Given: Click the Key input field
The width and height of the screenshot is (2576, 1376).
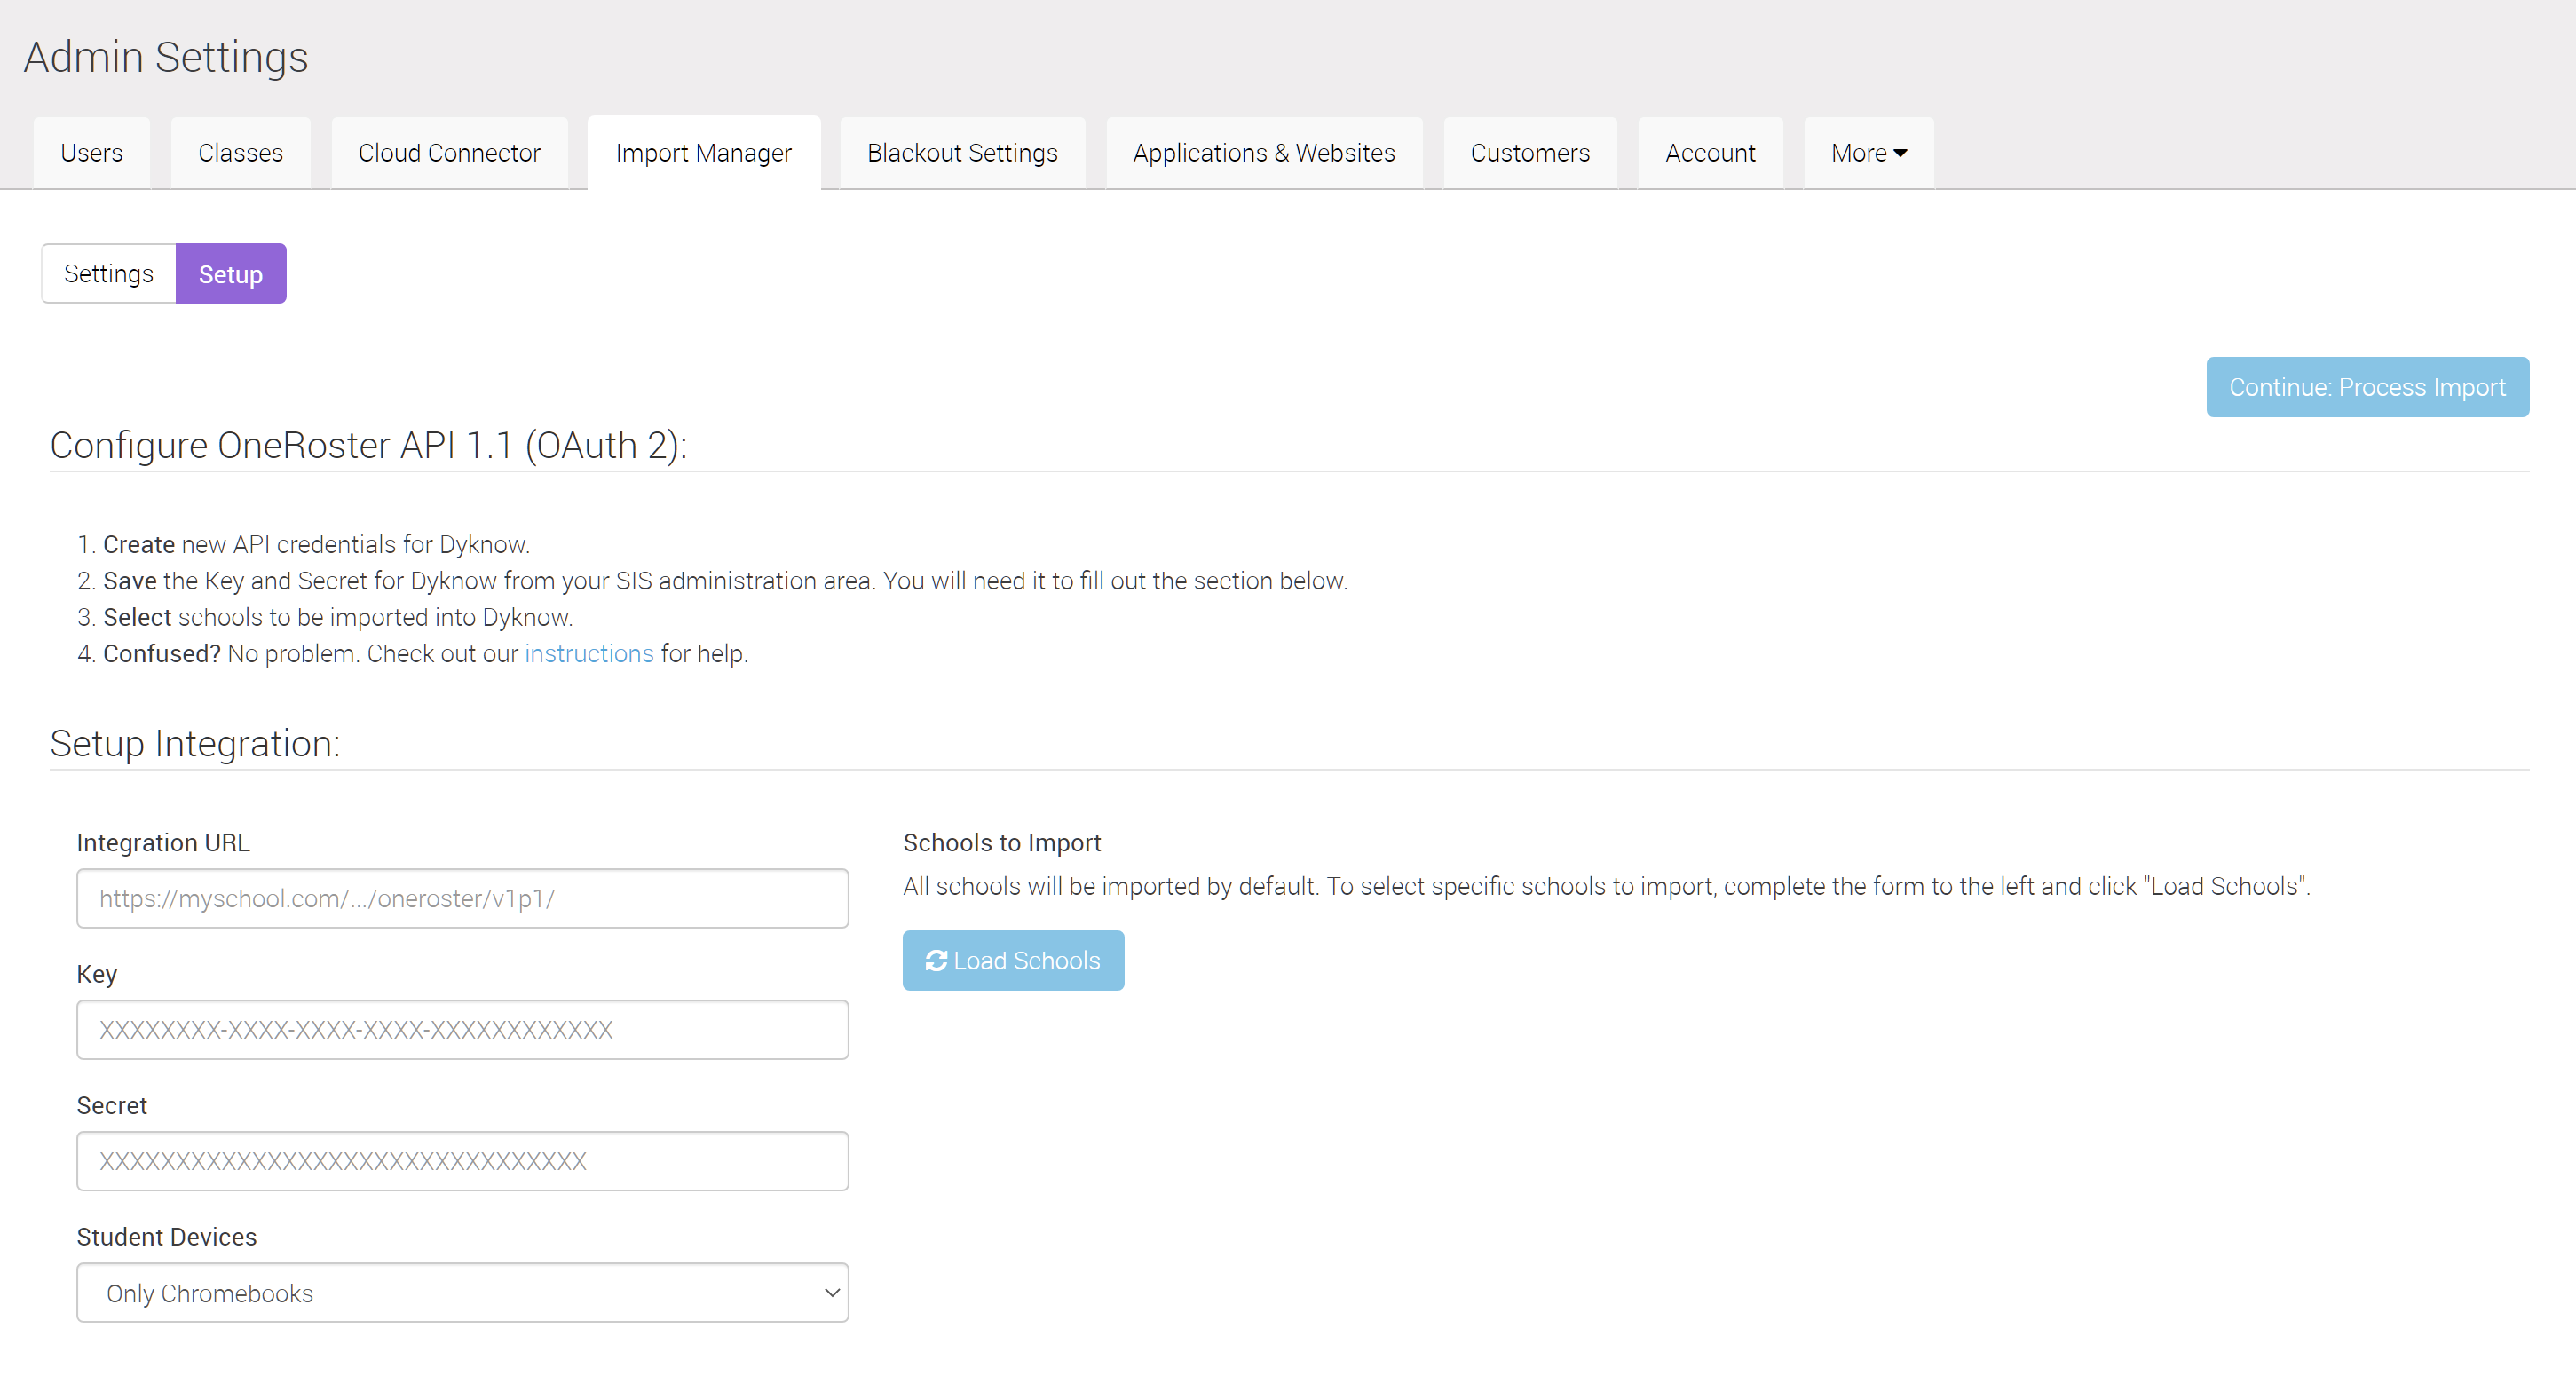Looking at the screenshot, I should point(462,1029).
